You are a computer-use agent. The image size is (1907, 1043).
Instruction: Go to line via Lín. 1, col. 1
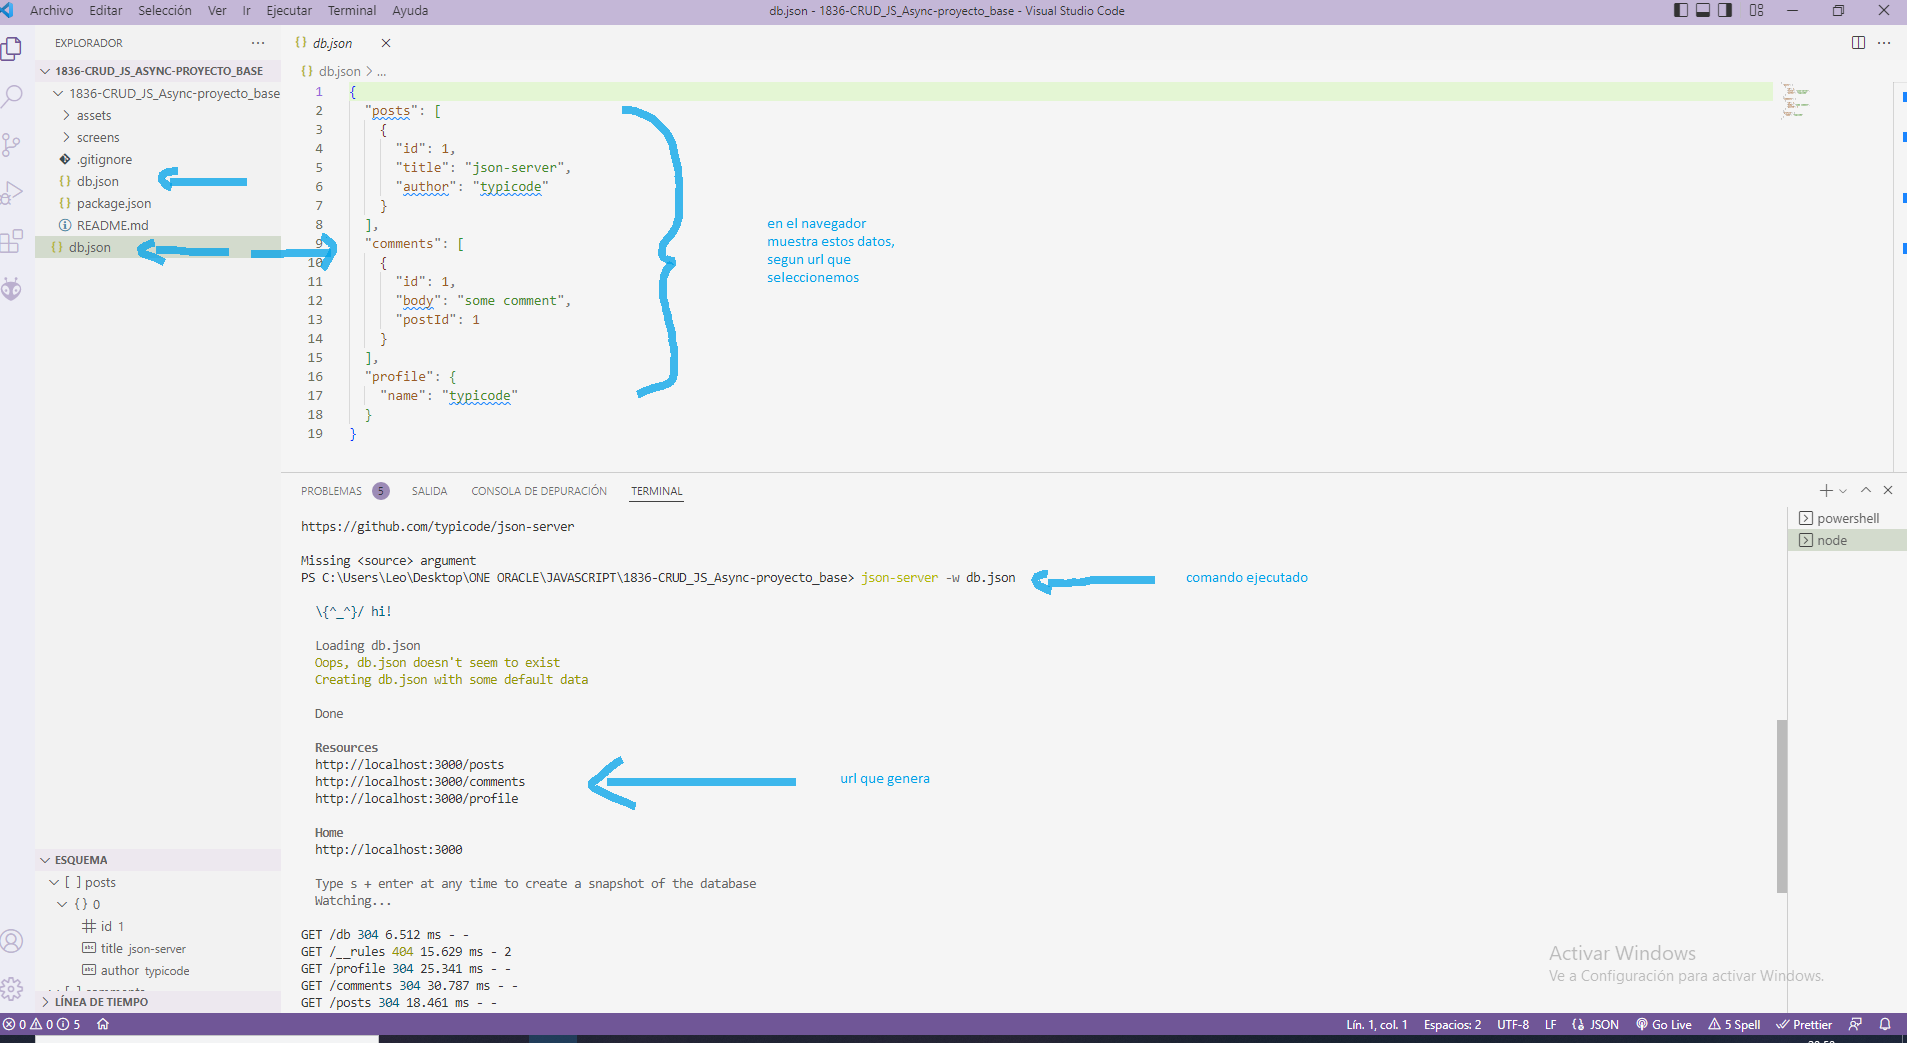(x=1377, y=1024)
